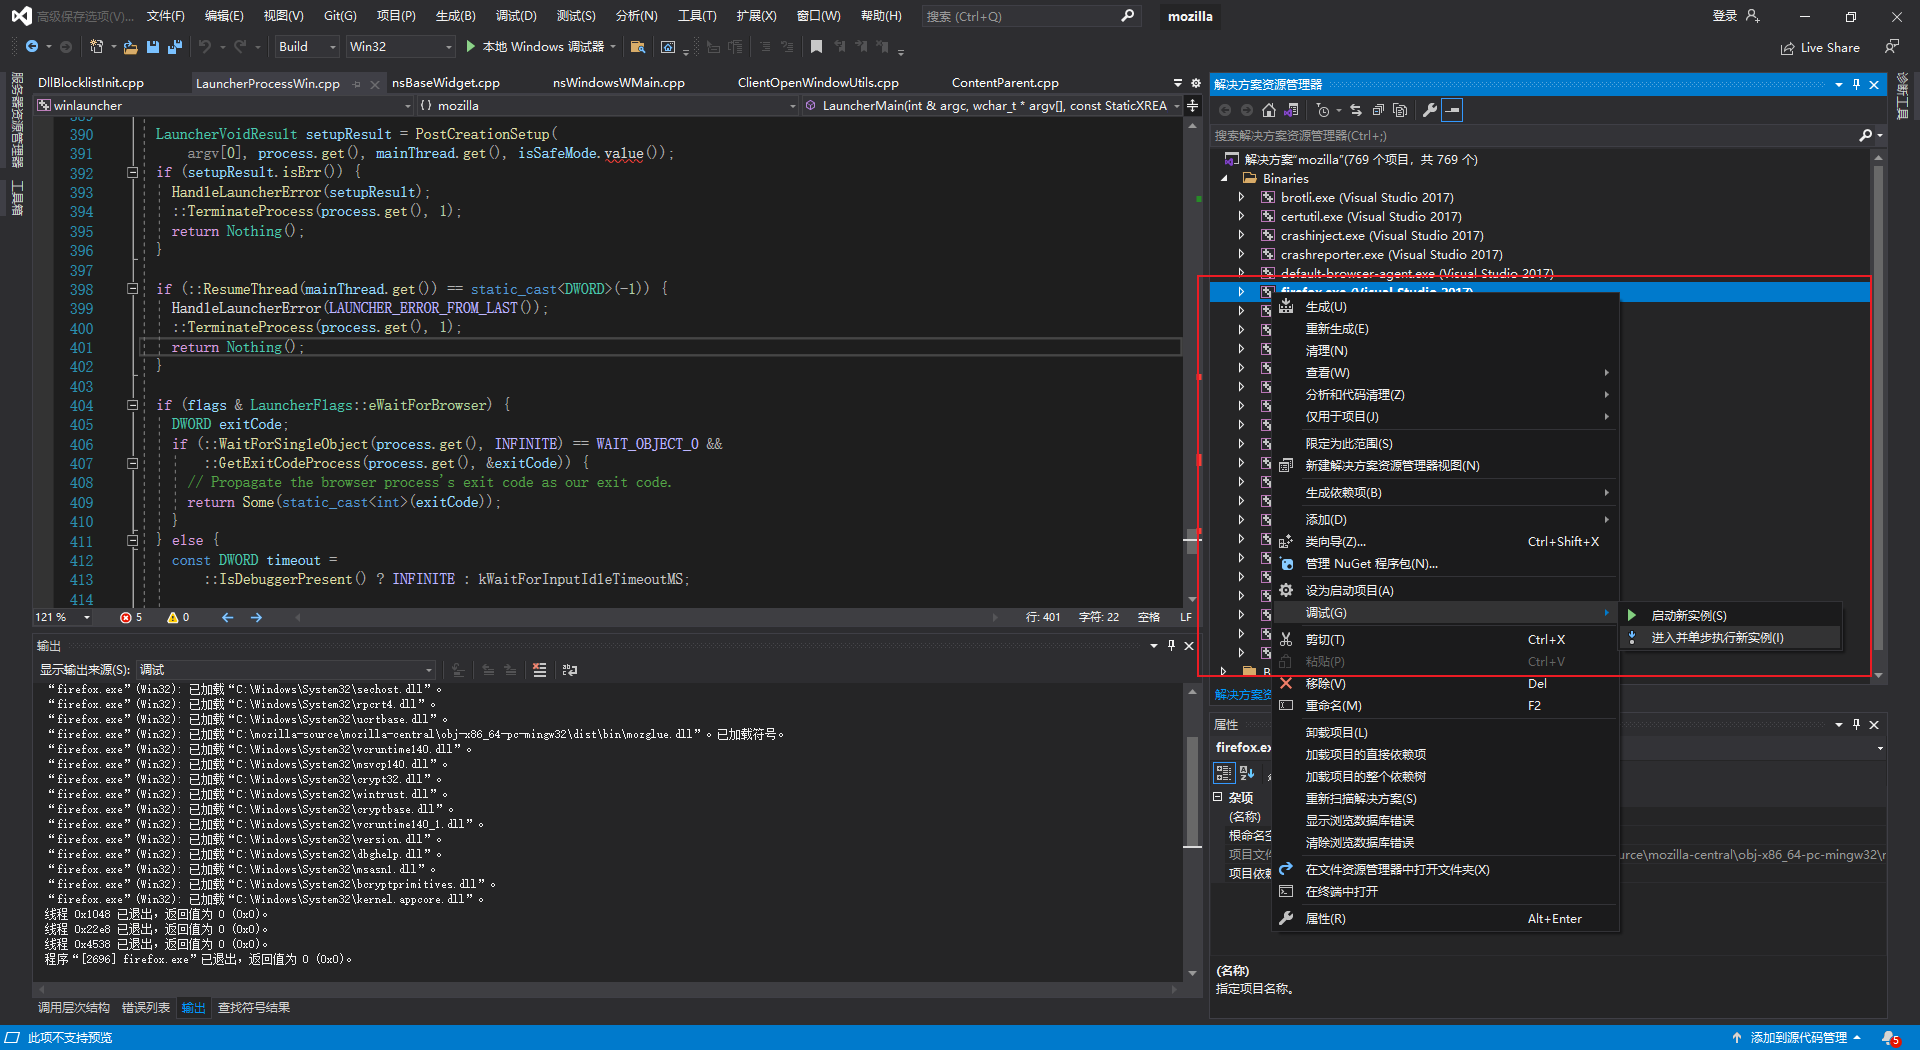This screenshot has width=1920, height=1050.
Task: Choose 属性(R) in context menu
Action: (x=1445, y=919)
